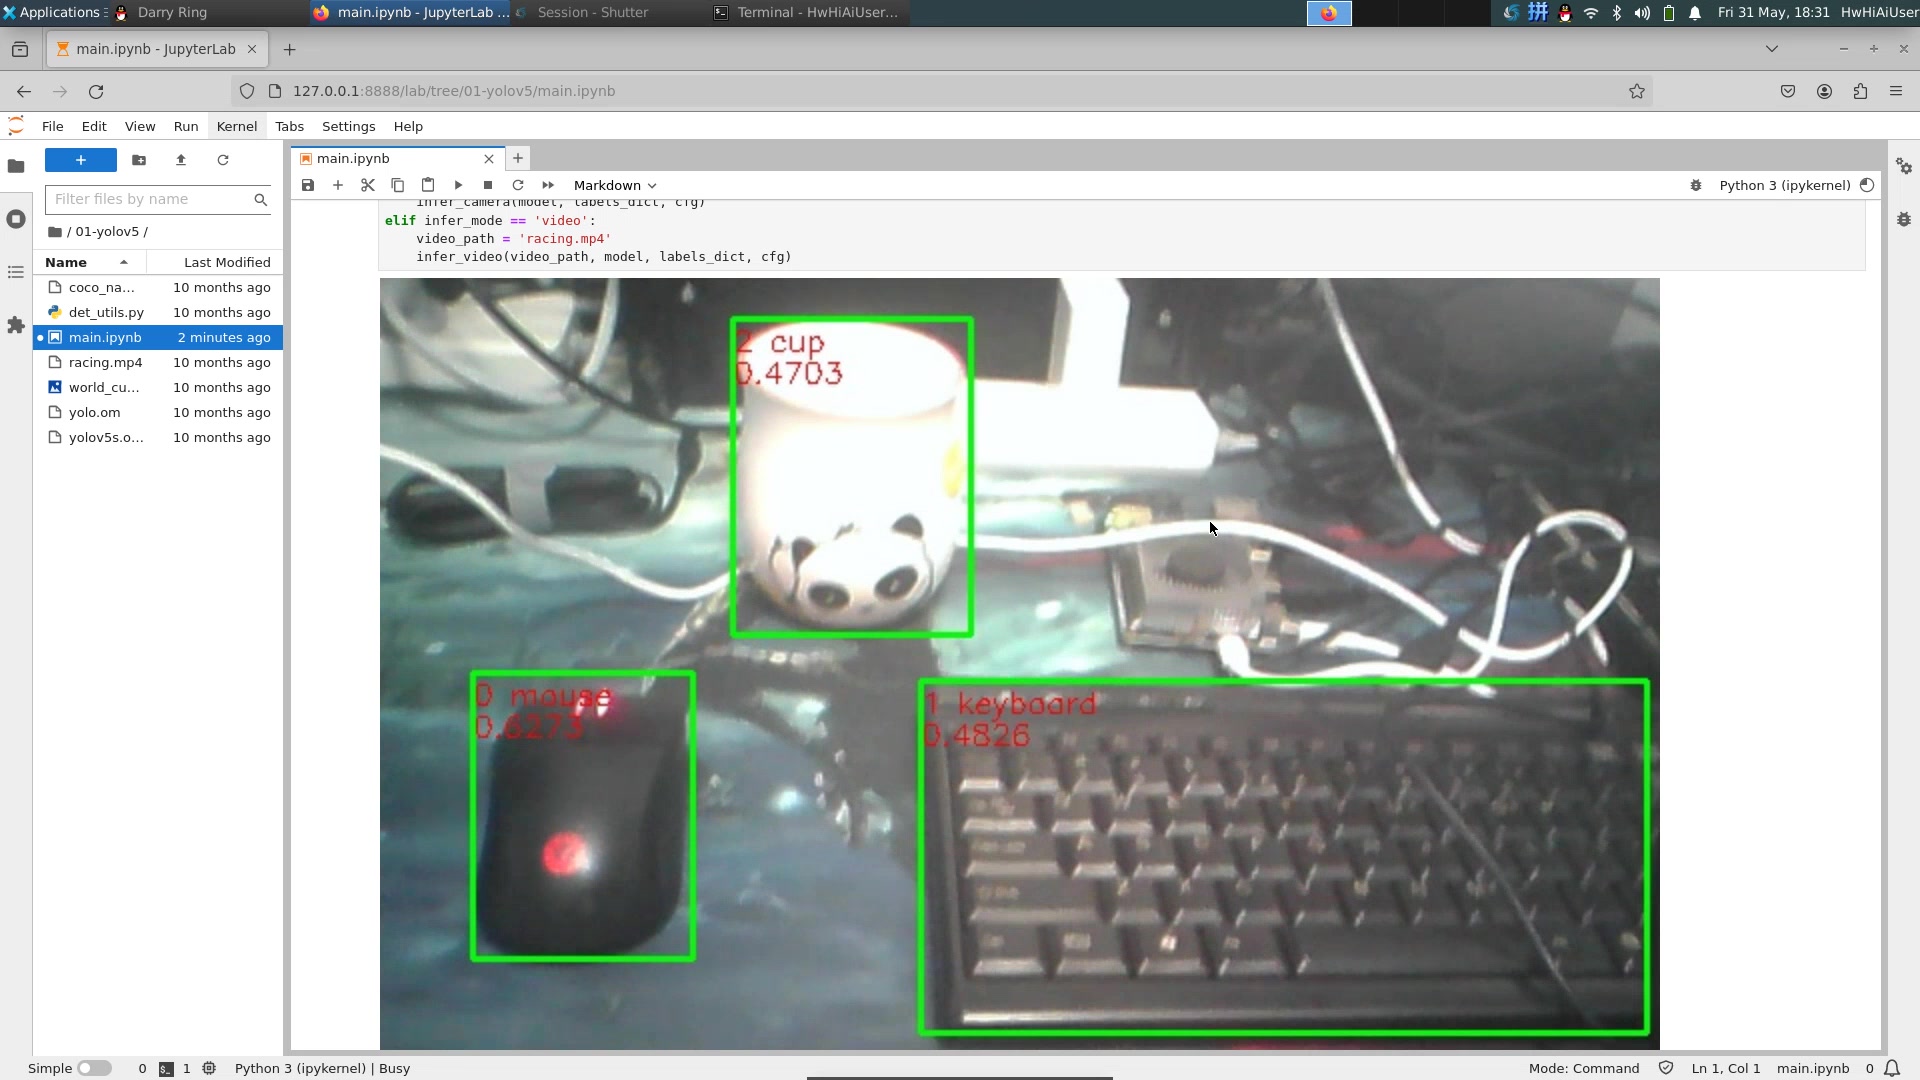Click the blue new launcher button
Viewport: 1920px width, 1080px height.
click(81, 160)
